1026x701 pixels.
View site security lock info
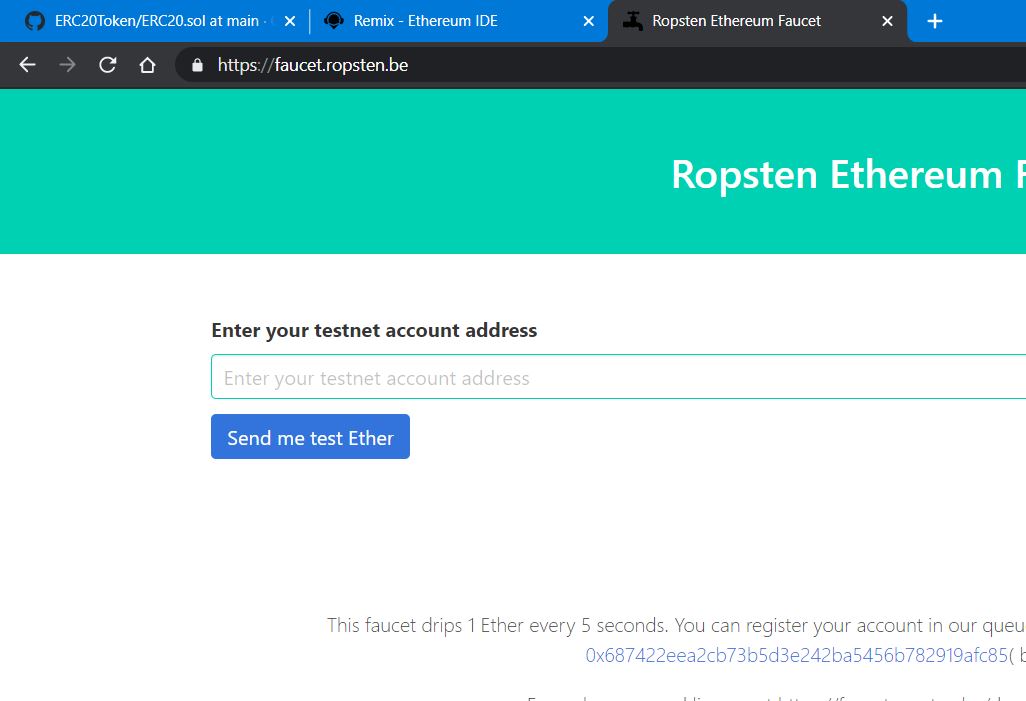coord(197,65)
